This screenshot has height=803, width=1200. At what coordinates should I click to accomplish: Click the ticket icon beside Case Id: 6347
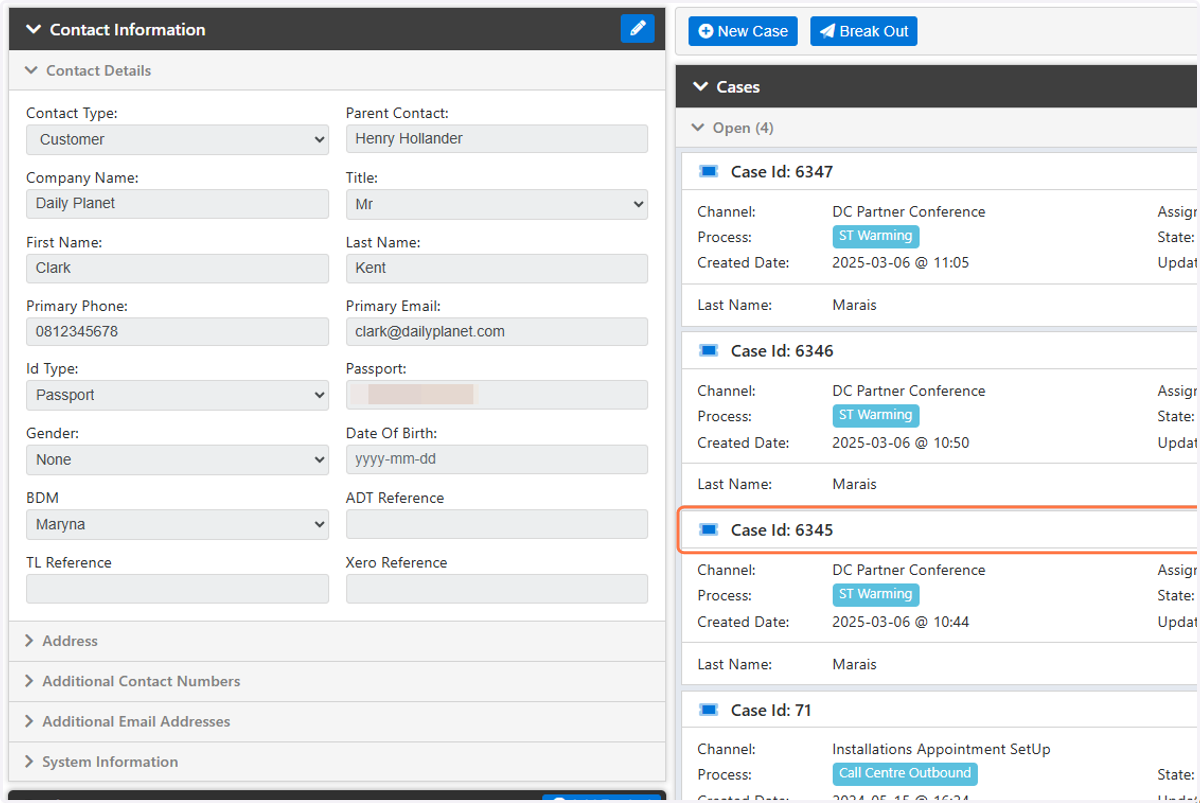709,172
